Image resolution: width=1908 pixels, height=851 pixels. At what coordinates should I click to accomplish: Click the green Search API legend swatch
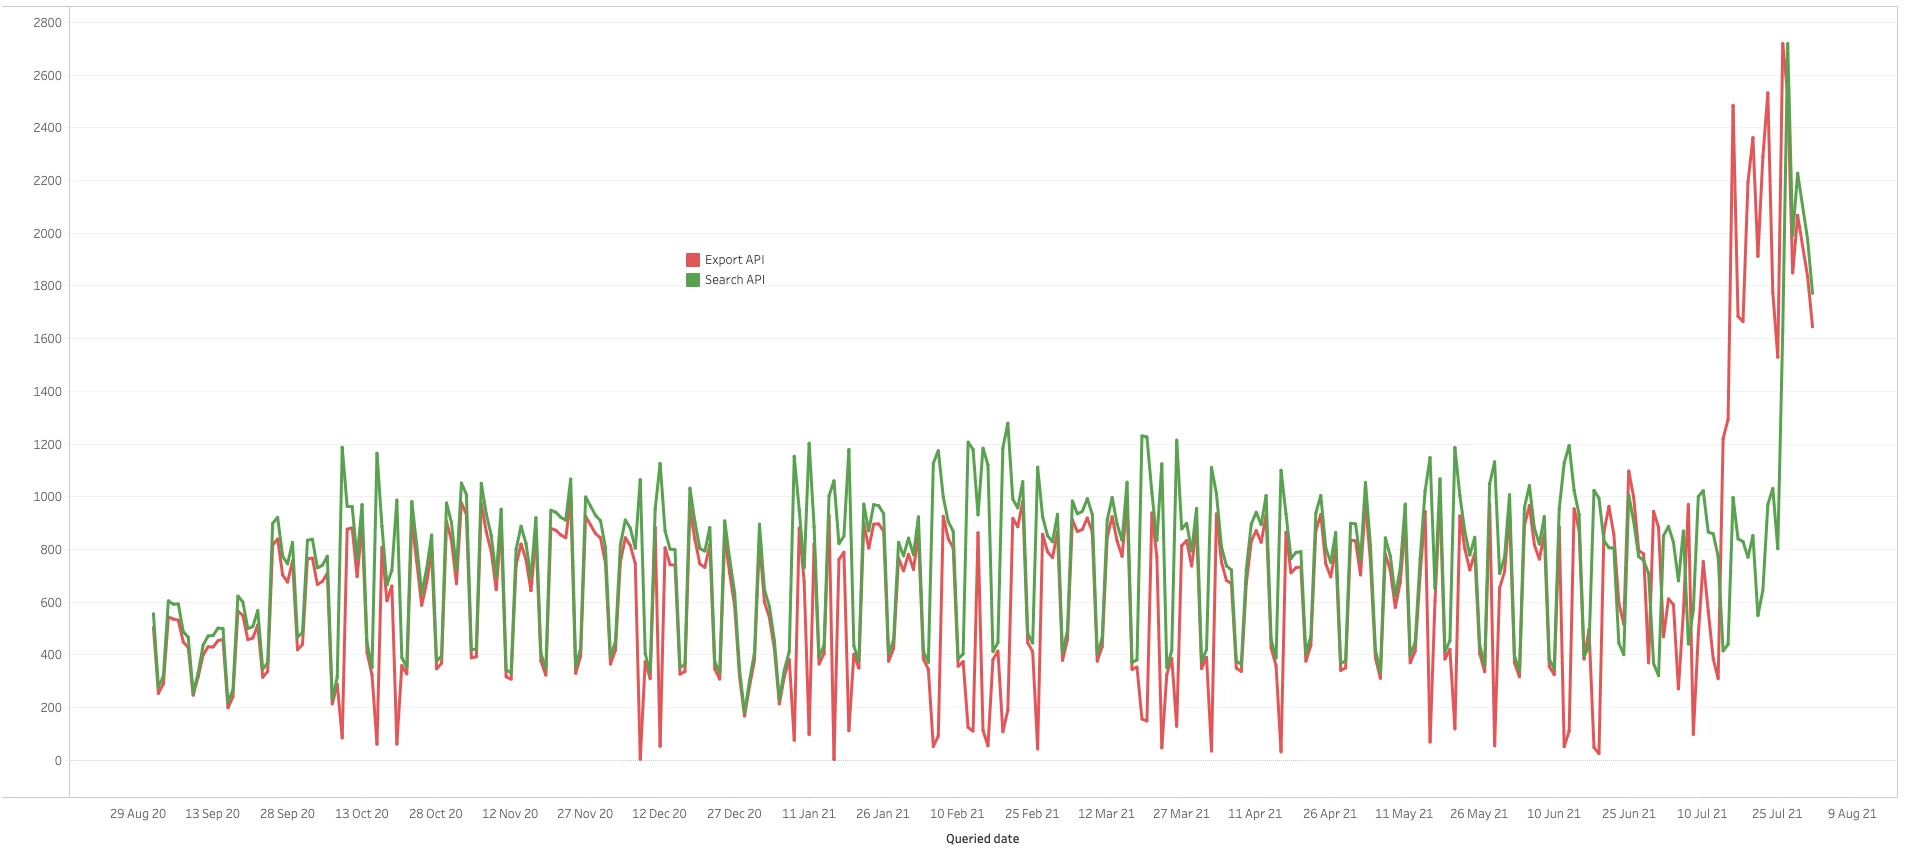pos(692,280)
